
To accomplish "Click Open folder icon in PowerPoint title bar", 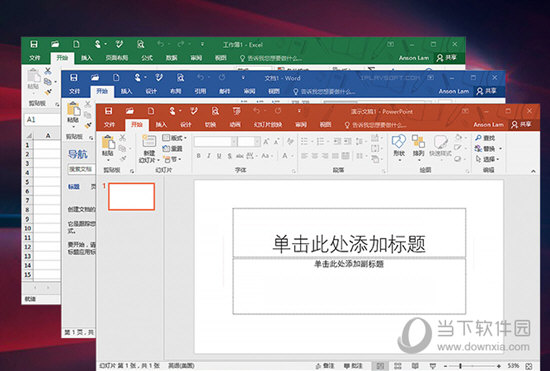I will 130,111.
